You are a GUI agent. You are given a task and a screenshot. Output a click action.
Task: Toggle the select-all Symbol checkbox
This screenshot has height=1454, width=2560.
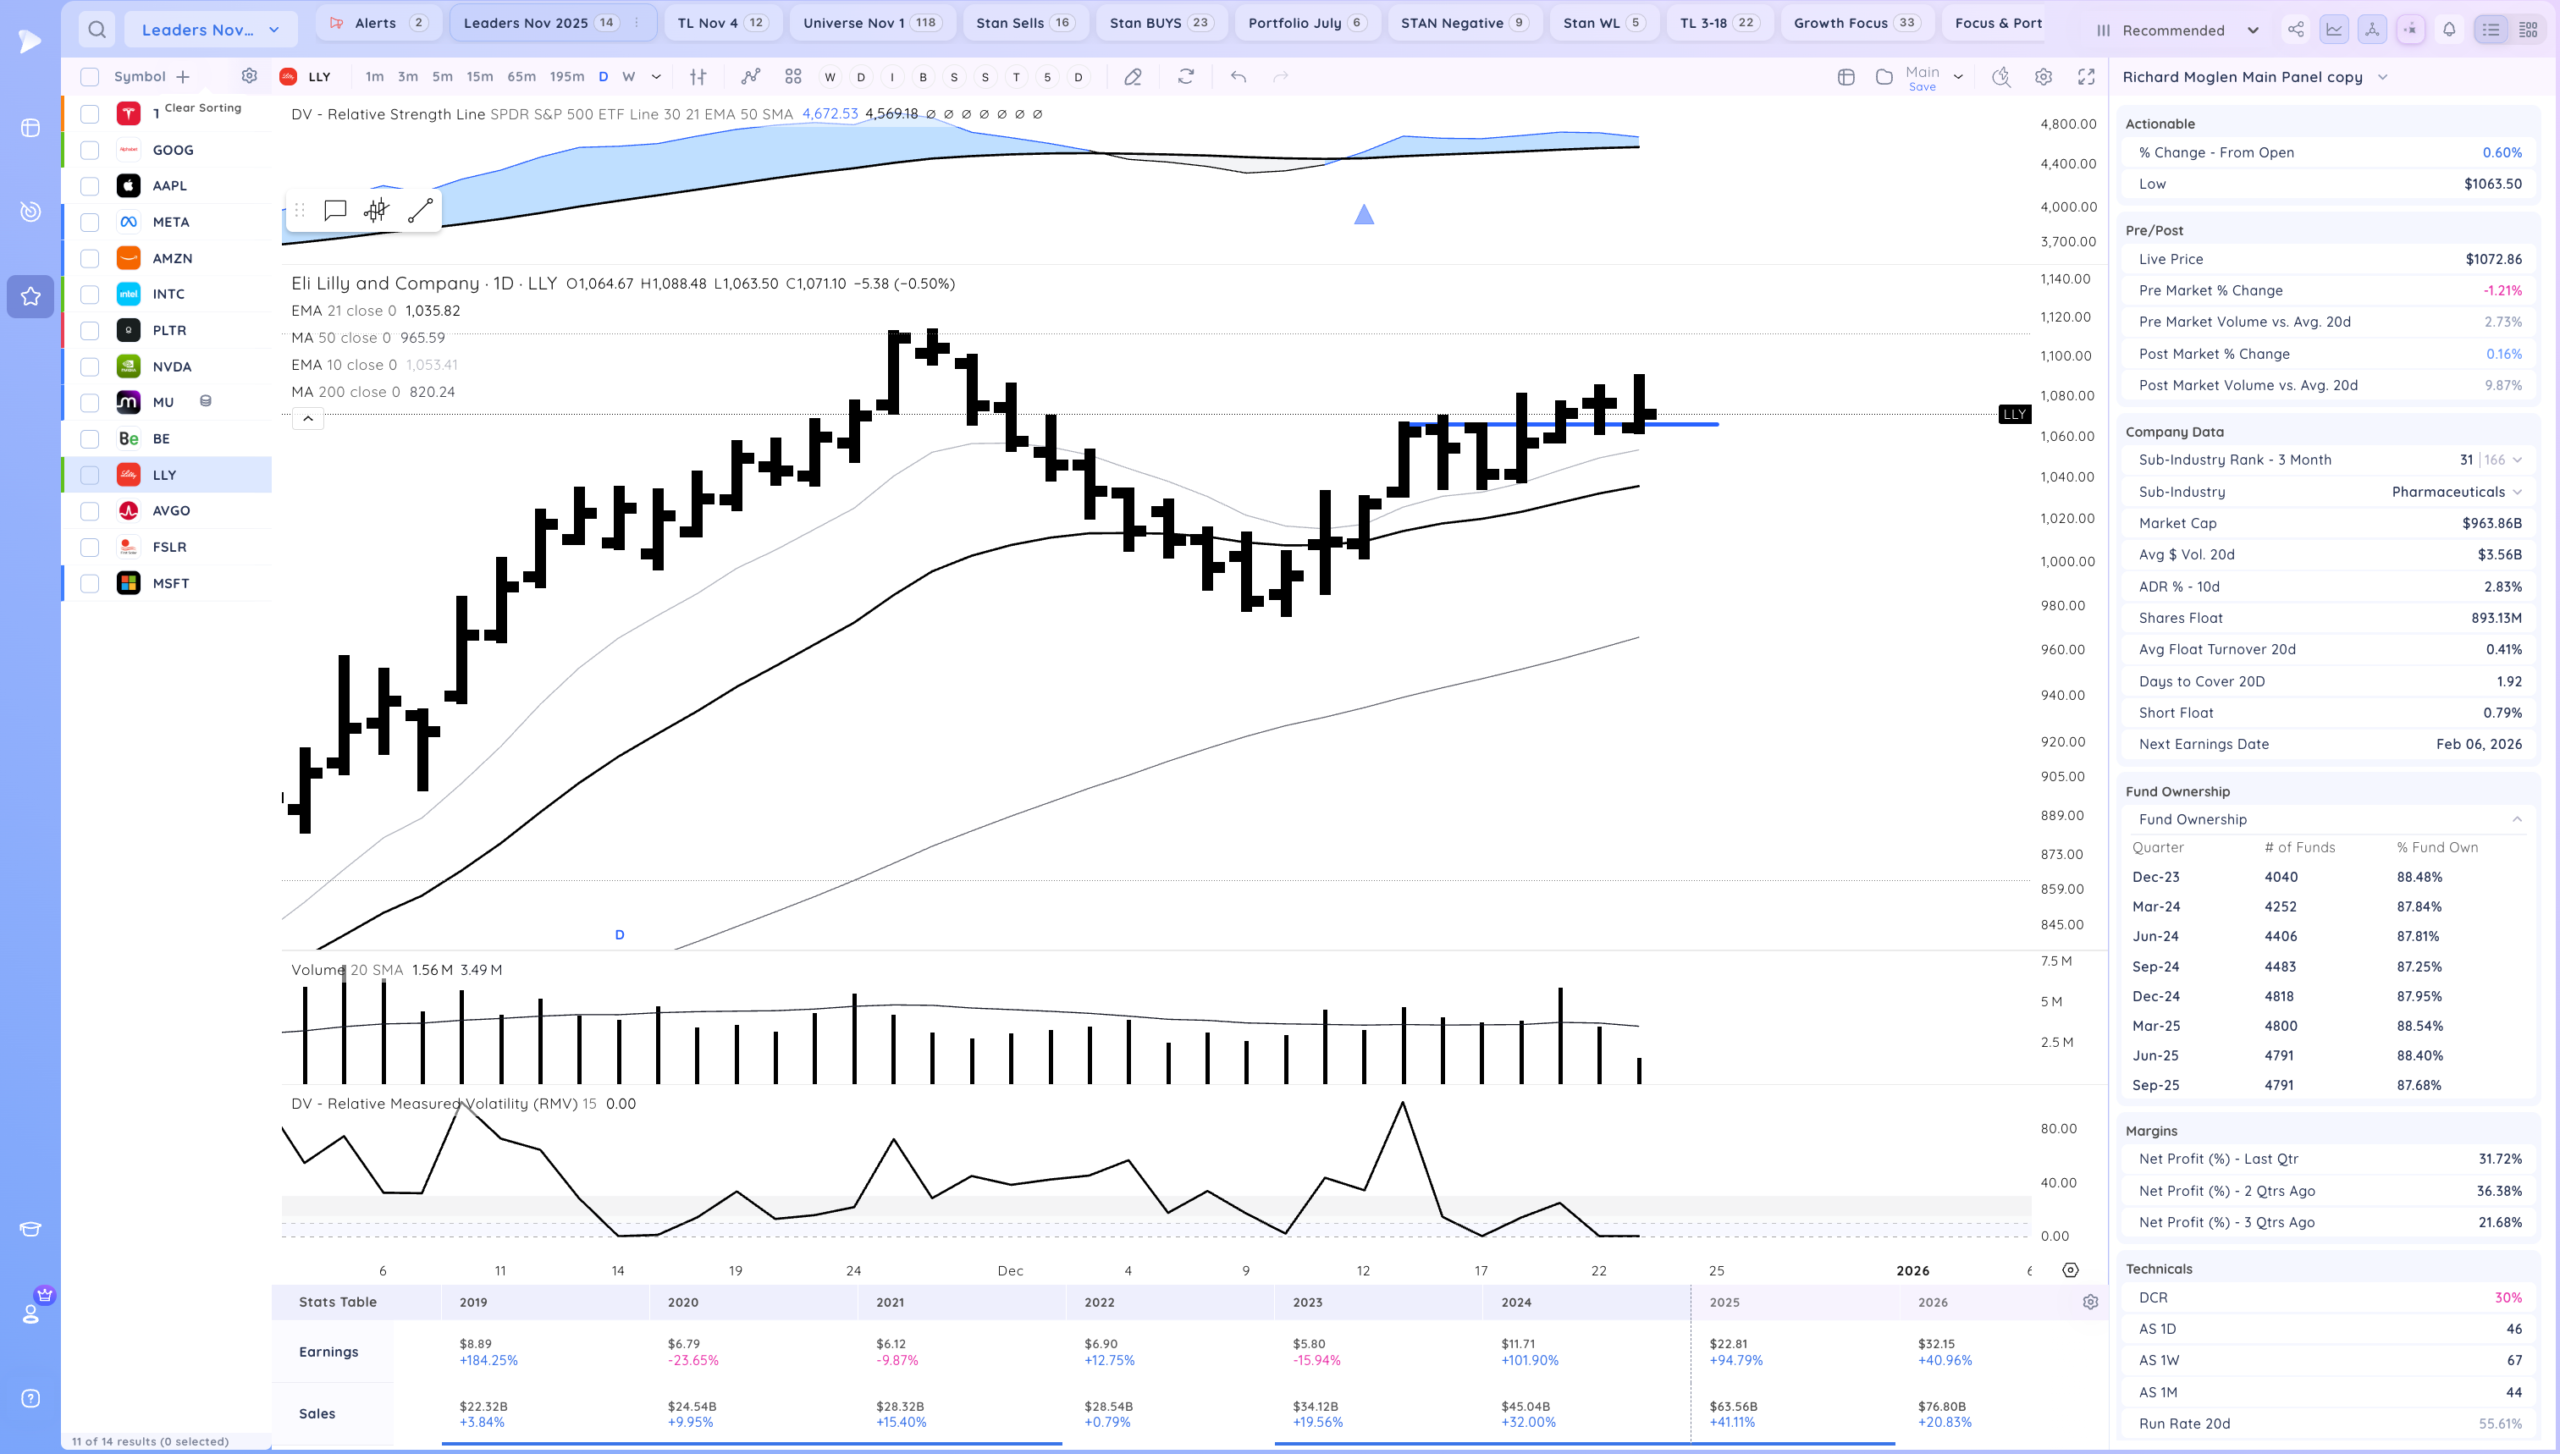[90, 77]
